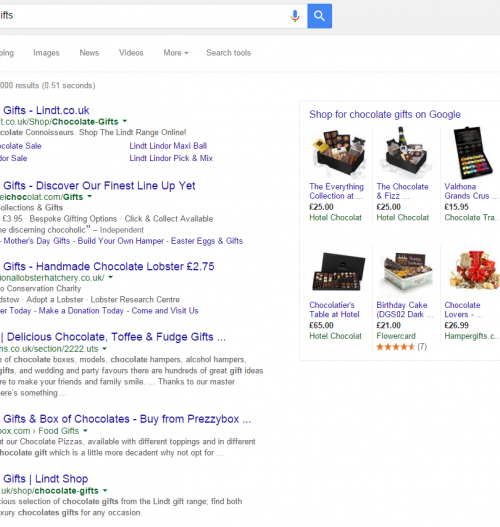Open Build Your Own Hamper link
Viewport: 500px width, 527px height.
121,241
